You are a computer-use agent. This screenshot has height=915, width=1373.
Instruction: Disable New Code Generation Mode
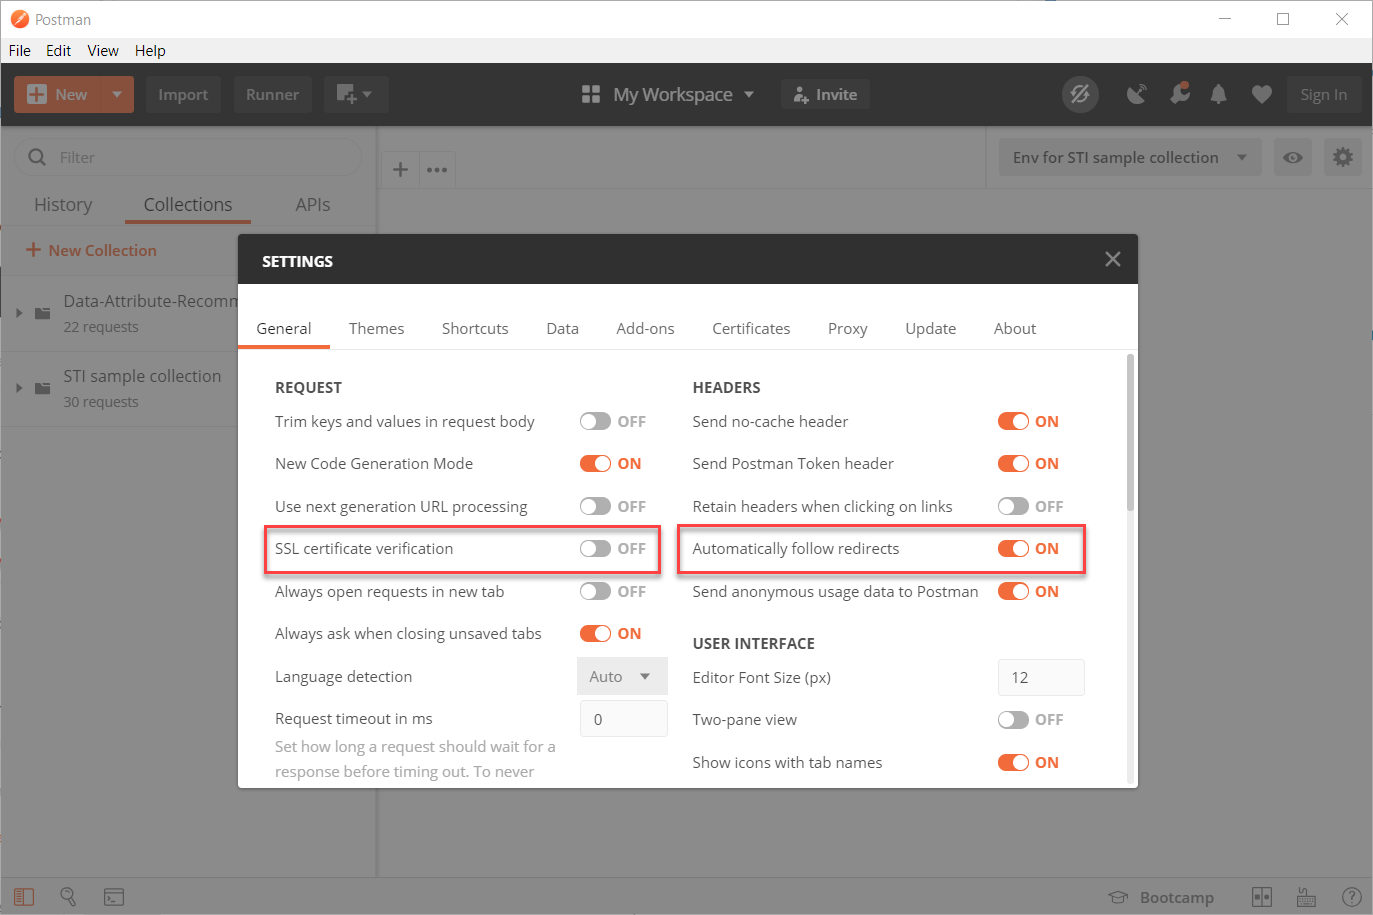[x=595, y=463]
